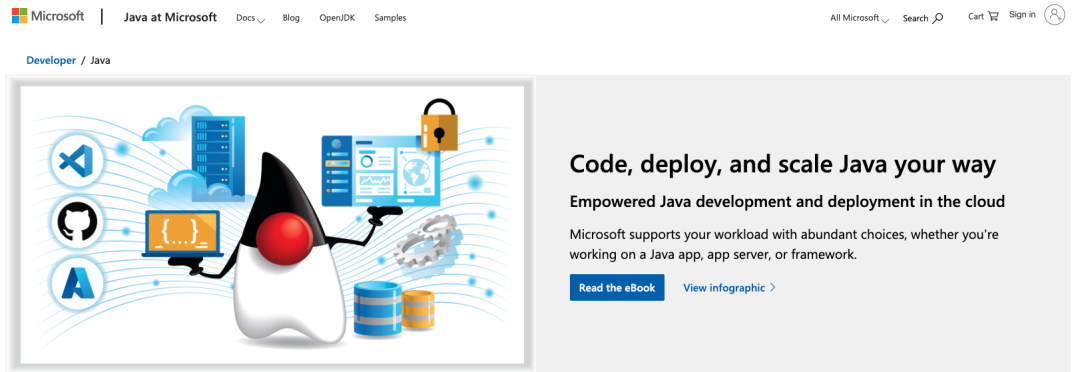Click the Read the eBook button
The image size is (1080, 372).
[x=617, y=287]
